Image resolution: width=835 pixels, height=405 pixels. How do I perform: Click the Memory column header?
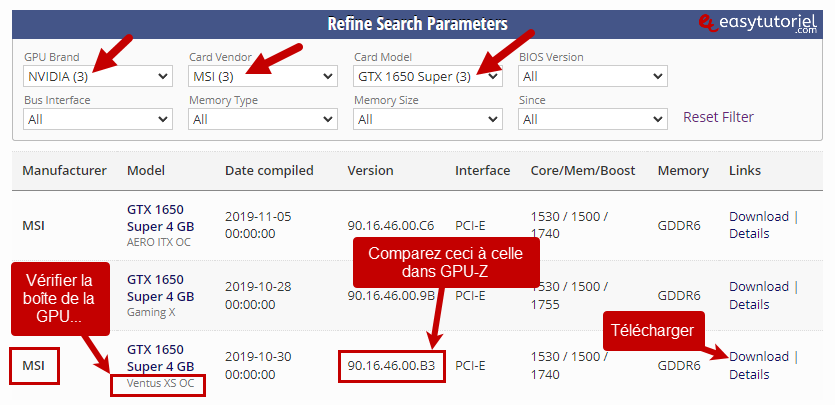click(683, 170)
